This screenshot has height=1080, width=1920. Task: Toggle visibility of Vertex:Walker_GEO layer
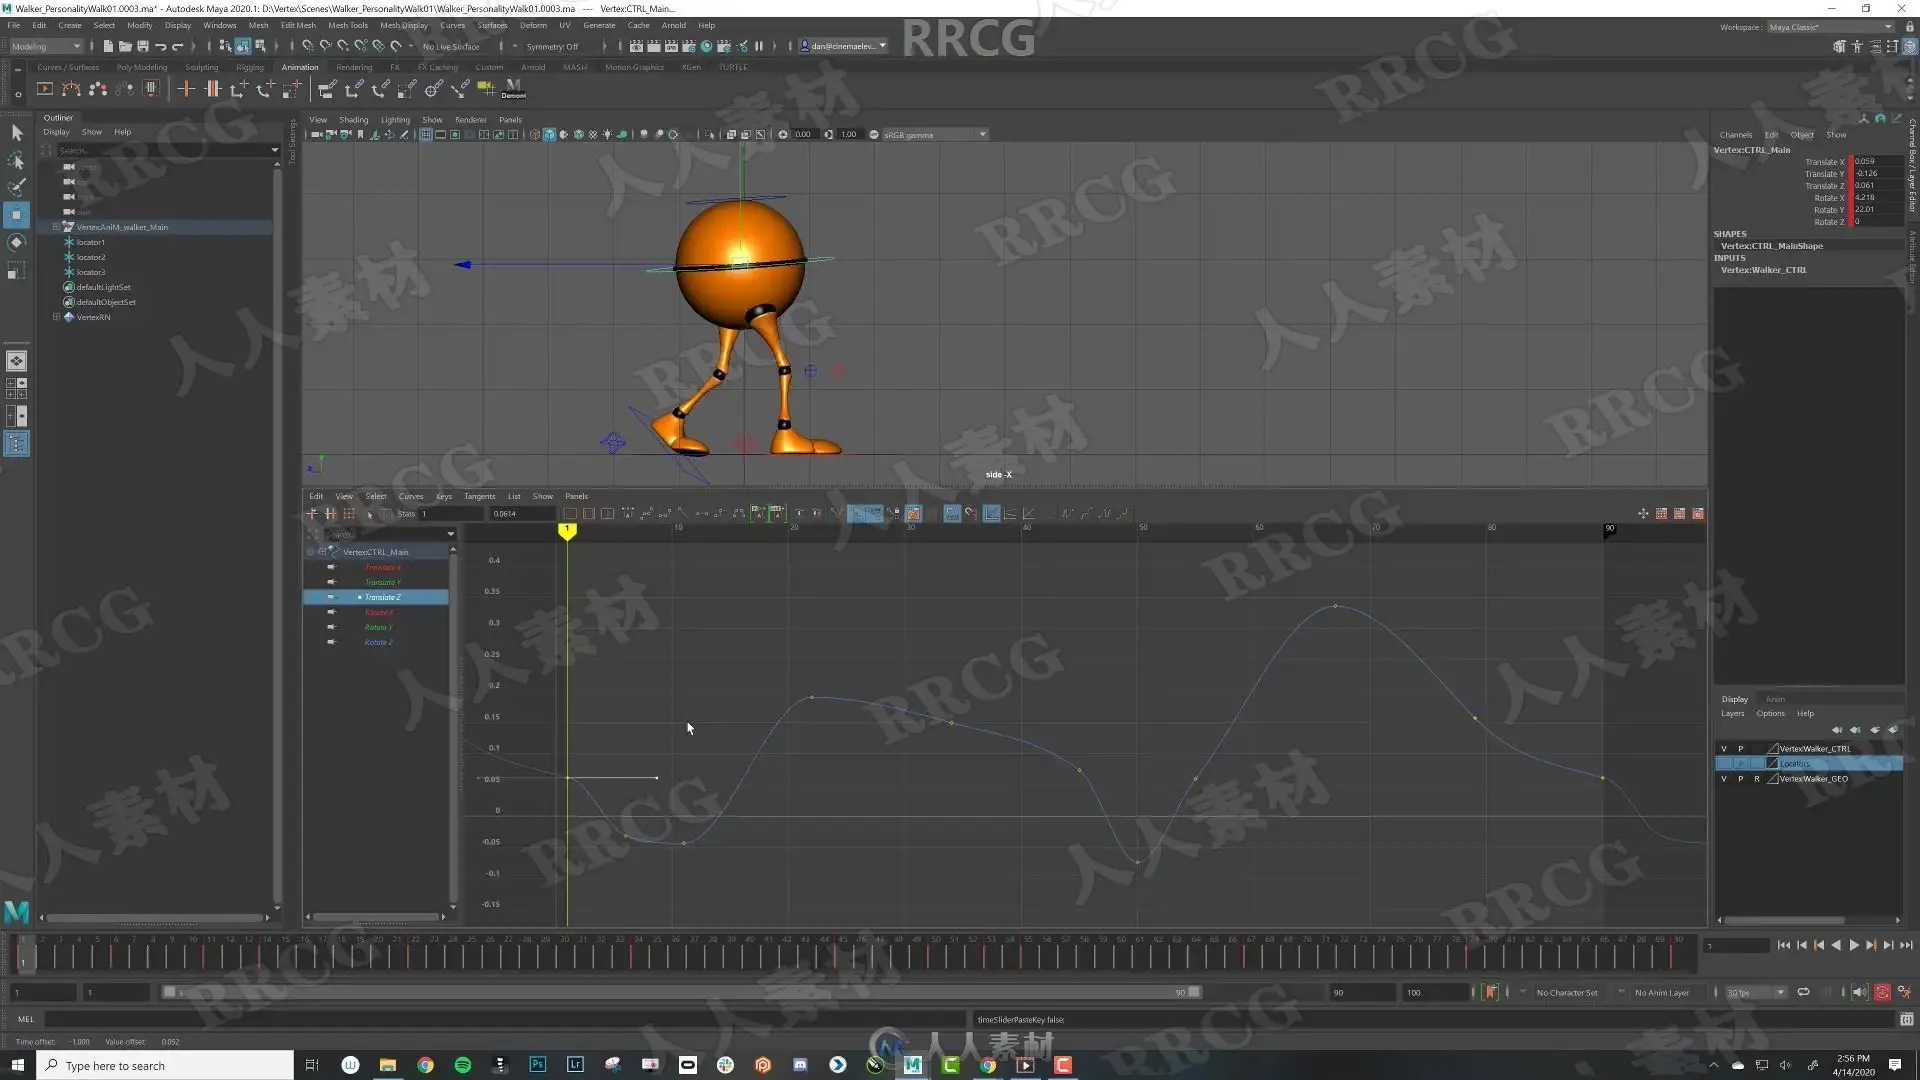click(1723, 778)
